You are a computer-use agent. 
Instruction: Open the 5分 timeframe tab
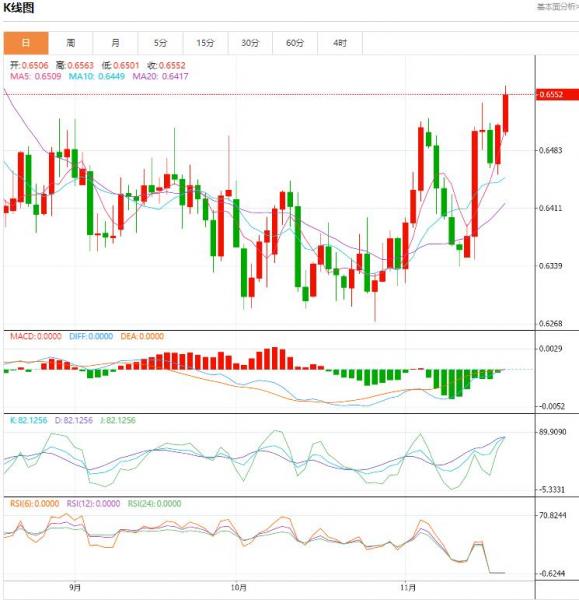coord(161,43)
